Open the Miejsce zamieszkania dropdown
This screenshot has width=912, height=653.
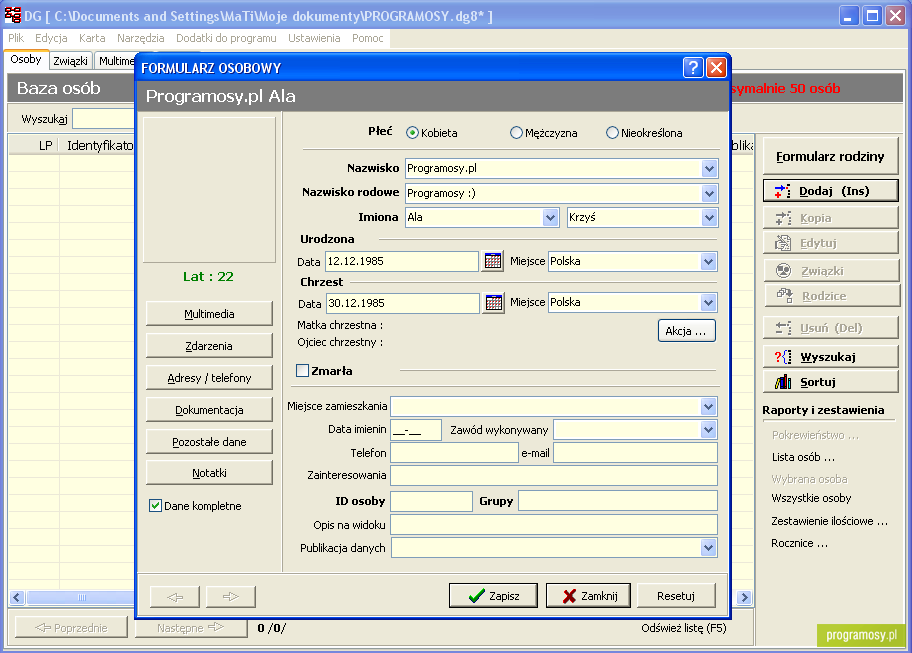point(708,406)
